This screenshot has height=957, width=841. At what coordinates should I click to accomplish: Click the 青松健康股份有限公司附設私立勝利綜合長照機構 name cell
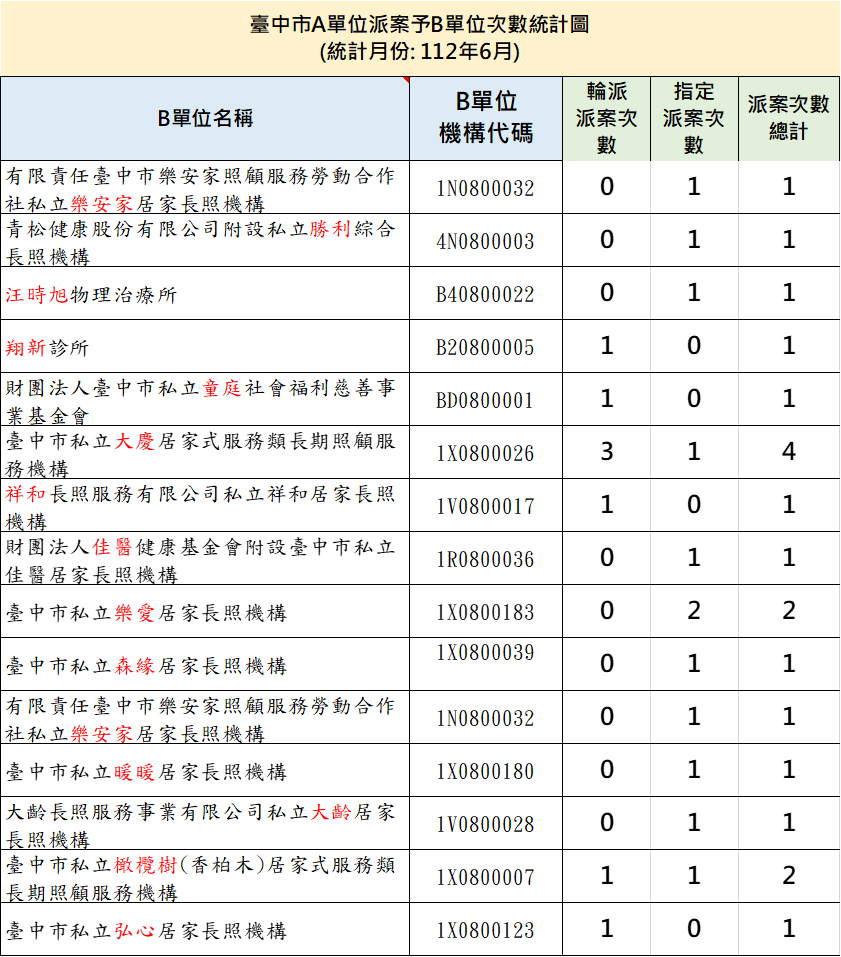pos(205,240)
